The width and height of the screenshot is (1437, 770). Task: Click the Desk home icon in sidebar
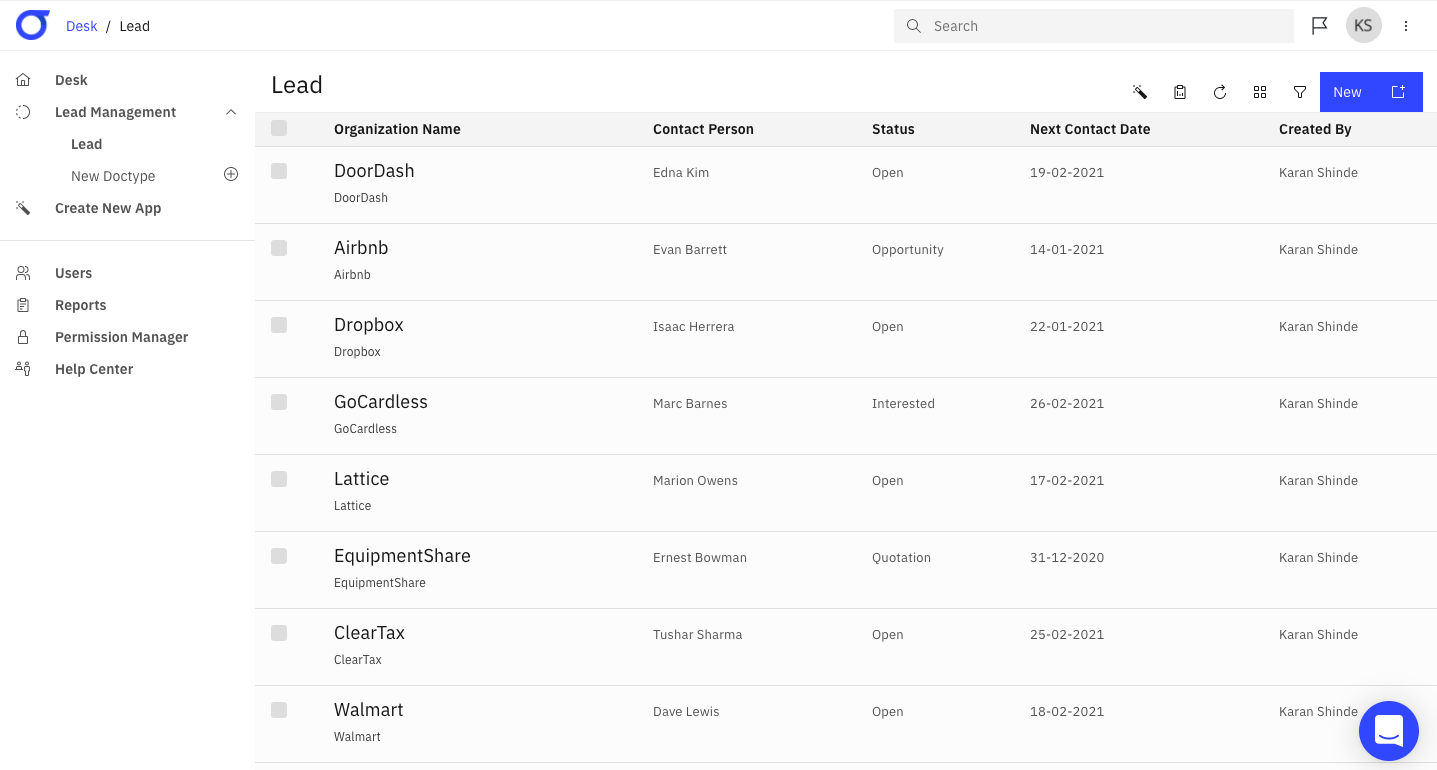(x=23, y=80)
